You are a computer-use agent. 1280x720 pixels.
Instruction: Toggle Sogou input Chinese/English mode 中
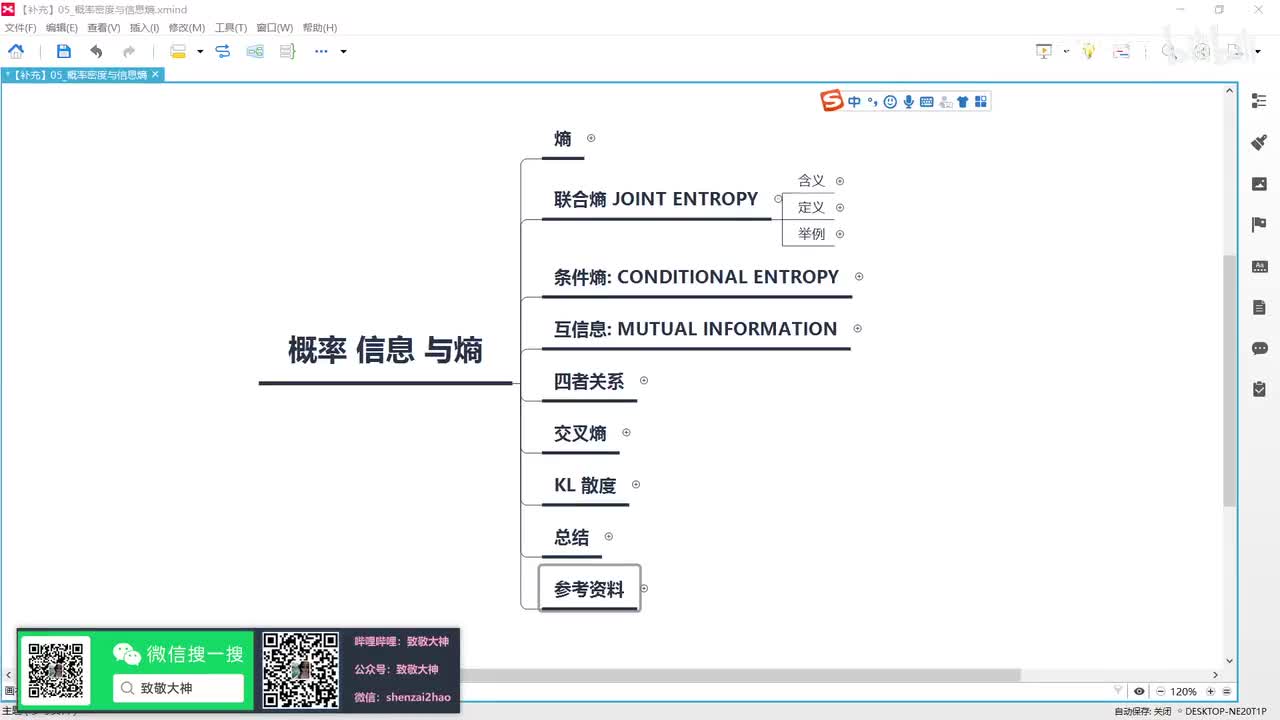(854, 101)
